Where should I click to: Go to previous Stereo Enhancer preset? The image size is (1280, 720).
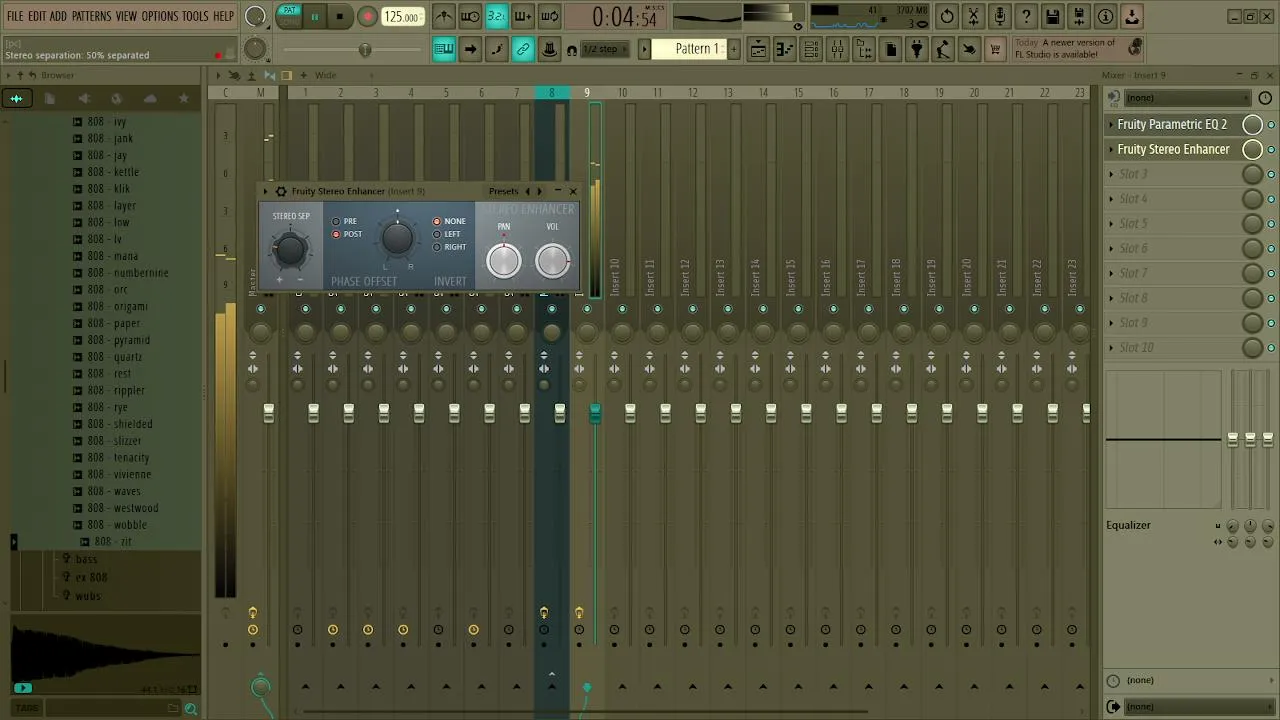527,191
